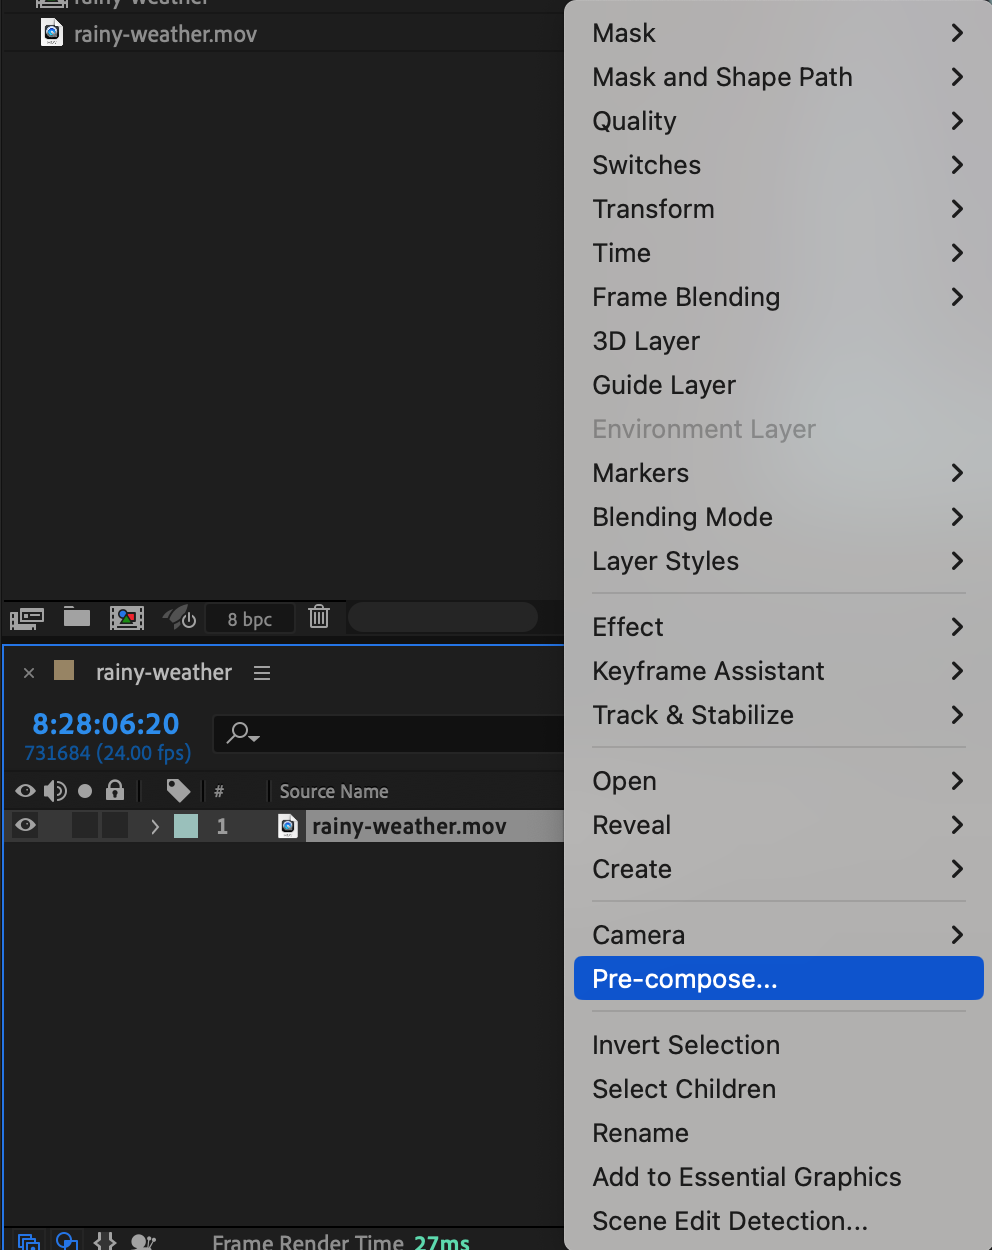Viewport: 992px width, 1250px height.
Task: Expand the rainy-weather.mov layer properties
Action: [x=154, y=827]
